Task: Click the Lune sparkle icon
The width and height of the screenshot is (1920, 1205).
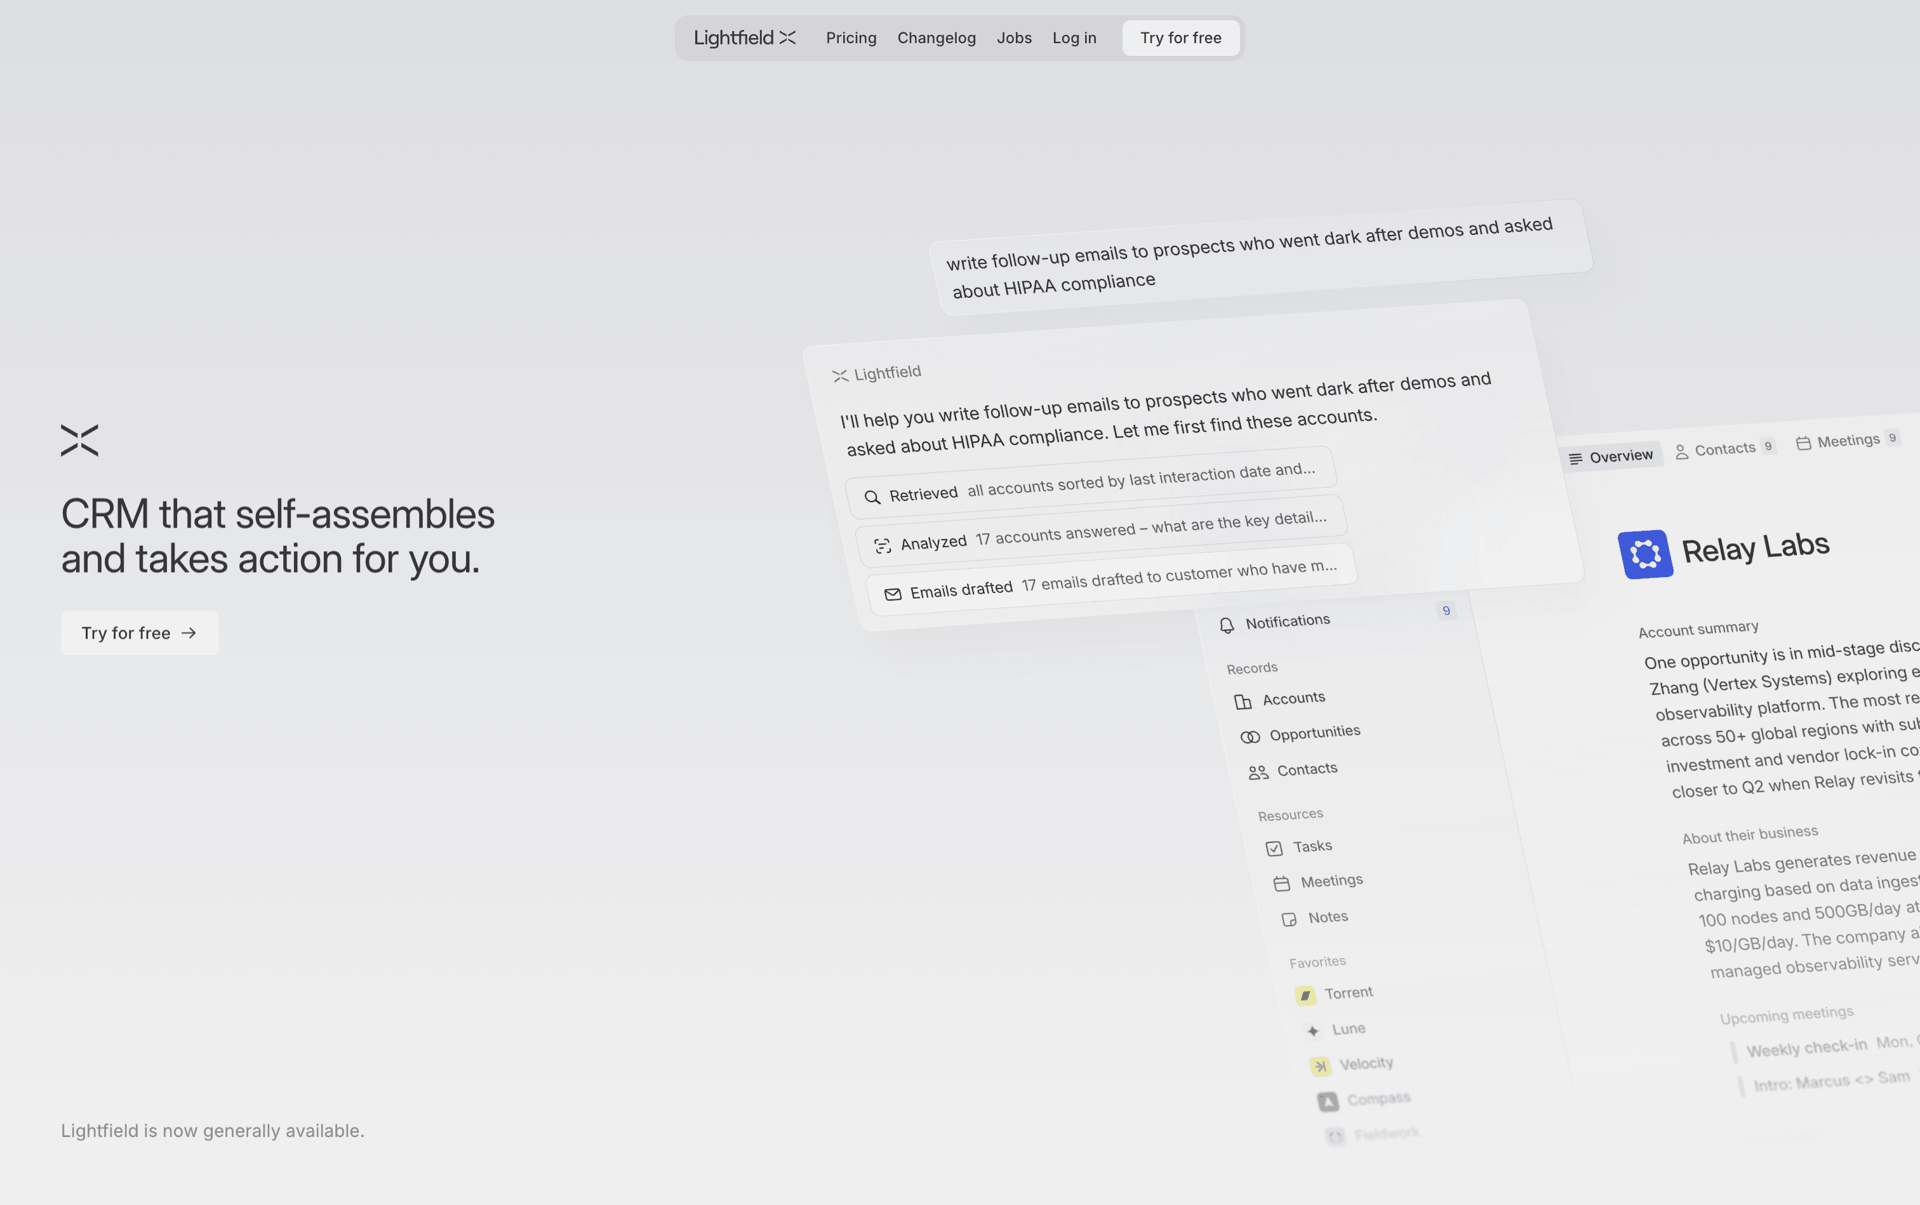Action: [1313, 1031]
